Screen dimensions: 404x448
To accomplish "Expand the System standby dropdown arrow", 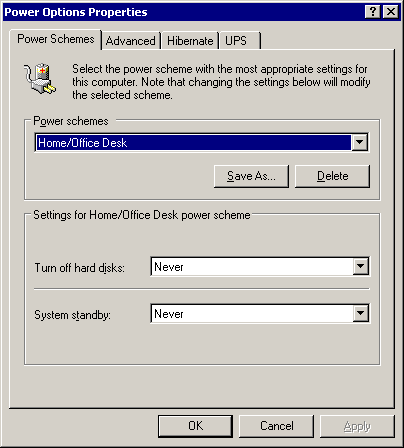I will pos(361,313).
